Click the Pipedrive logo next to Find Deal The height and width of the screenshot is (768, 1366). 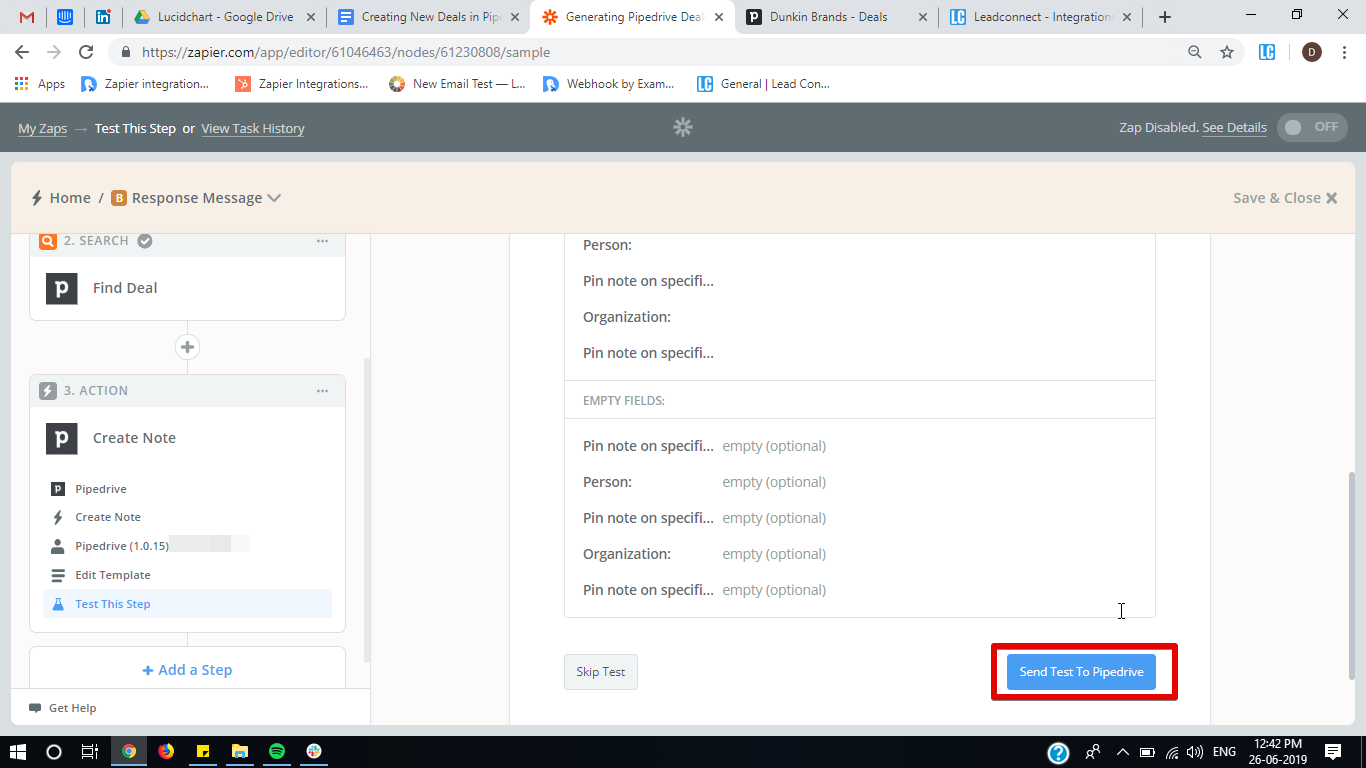pyautogui.click(x=62, y=288)
